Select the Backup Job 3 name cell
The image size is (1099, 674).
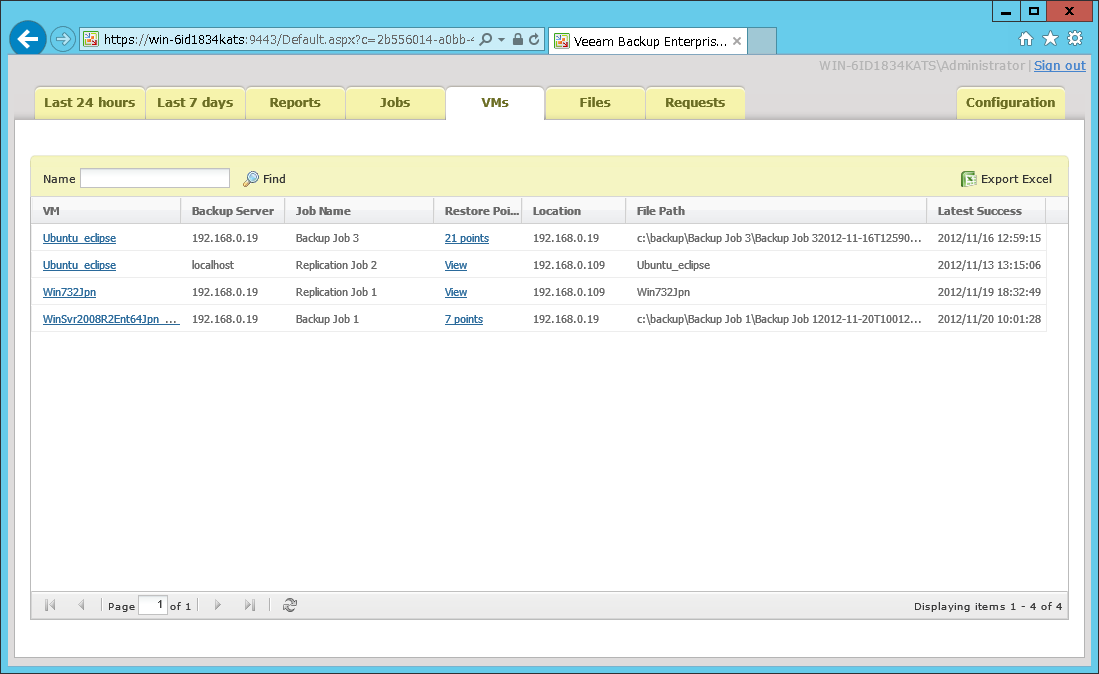(x=360, y=238)
